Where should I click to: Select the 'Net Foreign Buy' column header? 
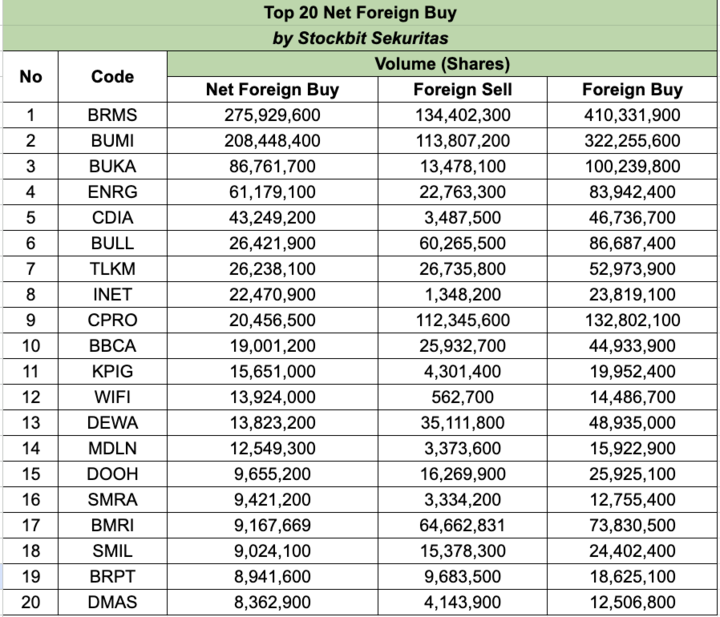pyautogui.click(x=272, y=89)
